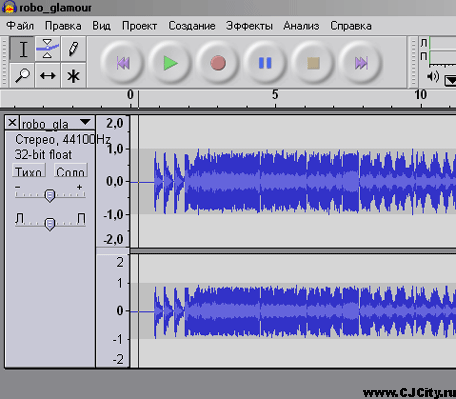Click the track pan slider handle

coord(50,224)
